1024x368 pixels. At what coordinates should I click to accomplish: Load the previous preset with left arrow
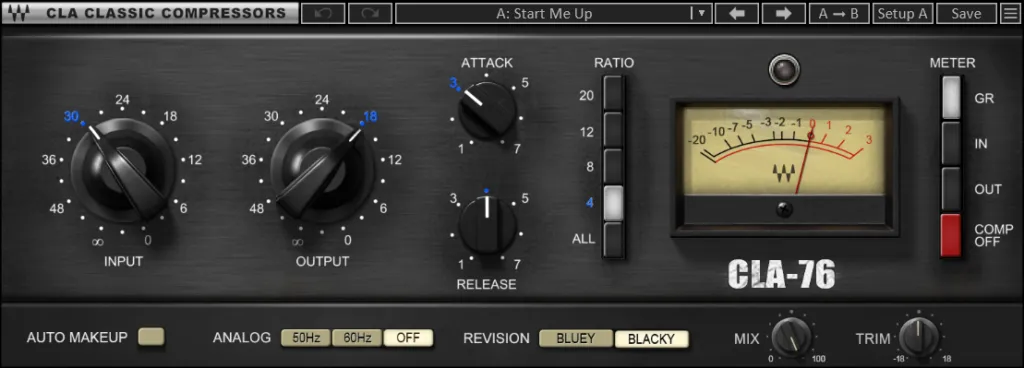click(x=737, y=13)
